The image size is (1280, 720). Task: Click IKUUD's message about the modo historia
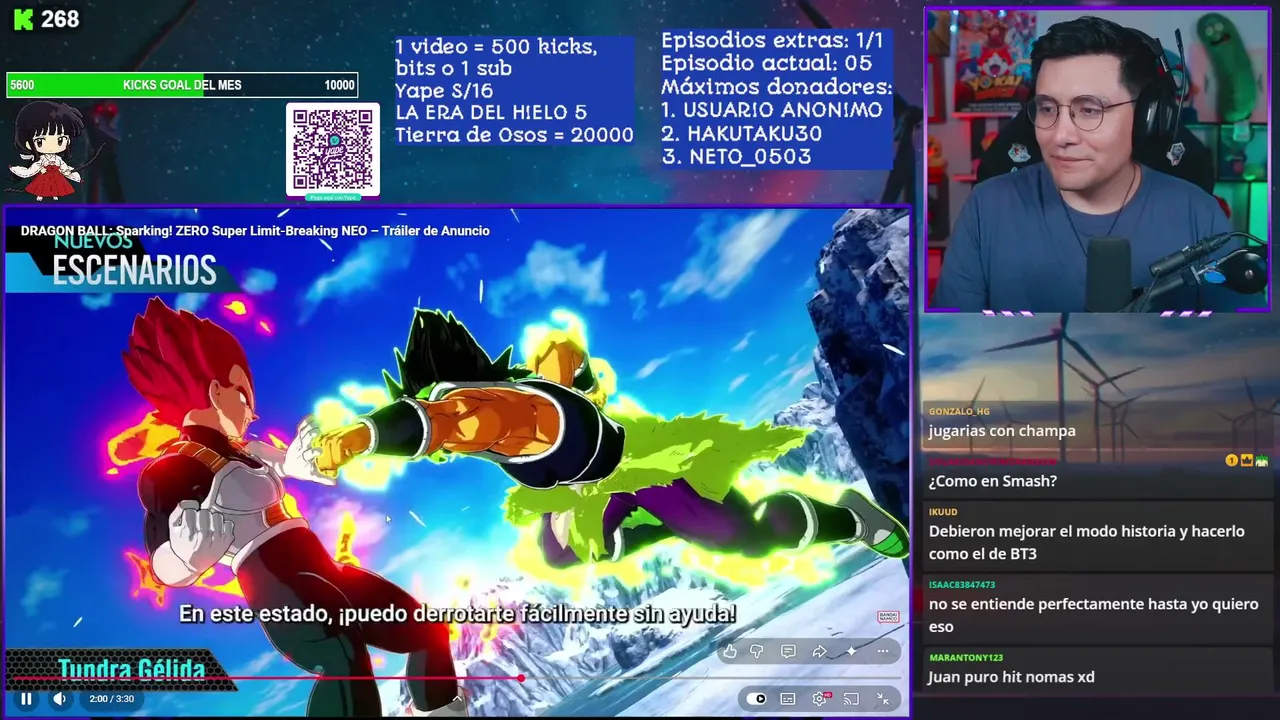click(x=1086, y=542)
